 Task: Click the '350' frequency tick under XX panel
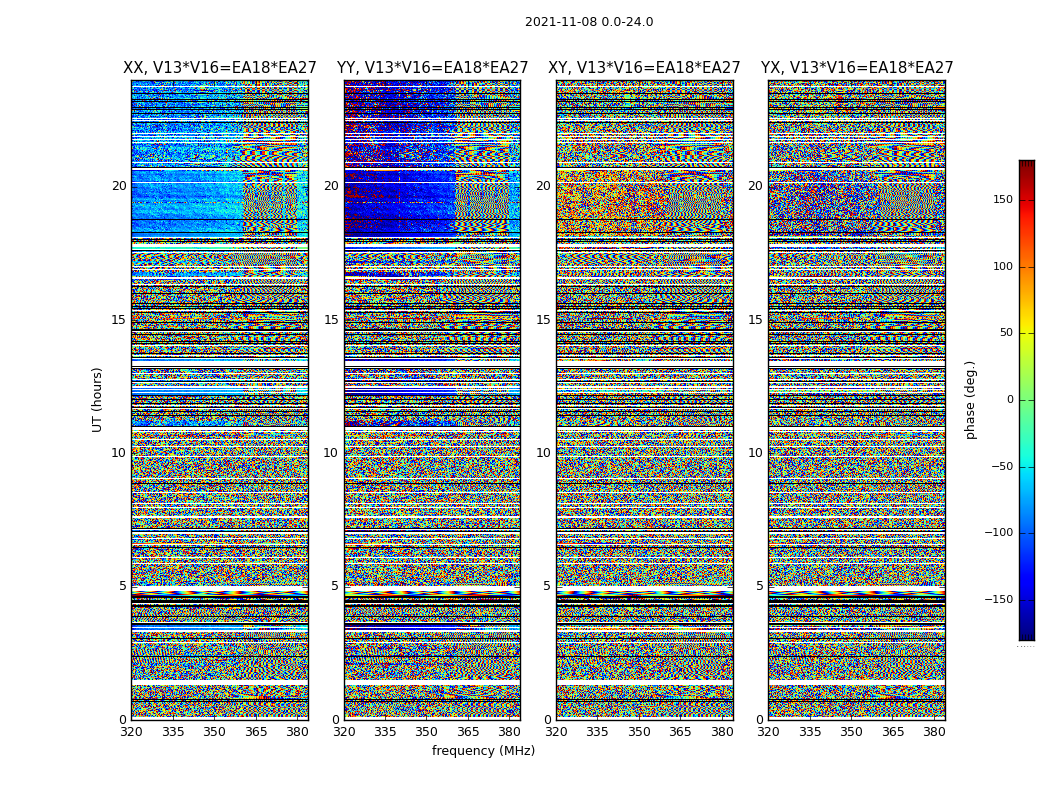tap(214, 732)
